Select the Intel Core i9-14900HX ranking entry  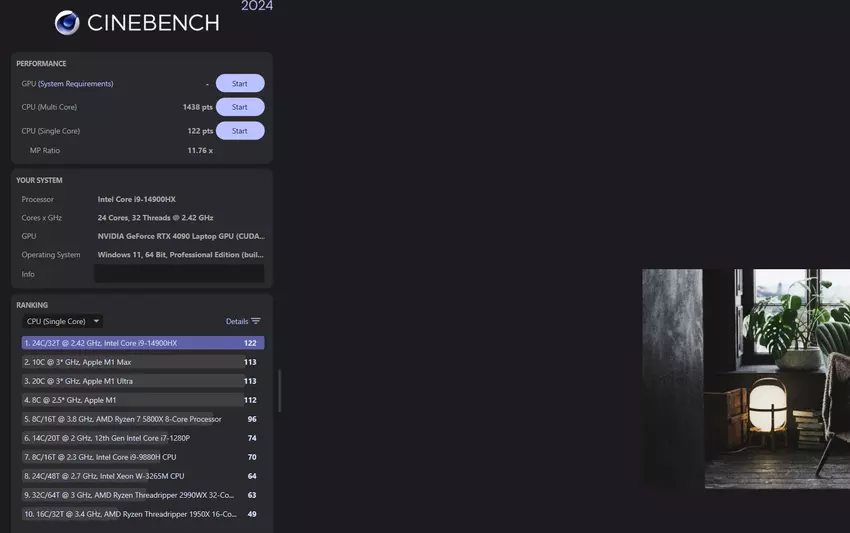(x=142, y=343)
